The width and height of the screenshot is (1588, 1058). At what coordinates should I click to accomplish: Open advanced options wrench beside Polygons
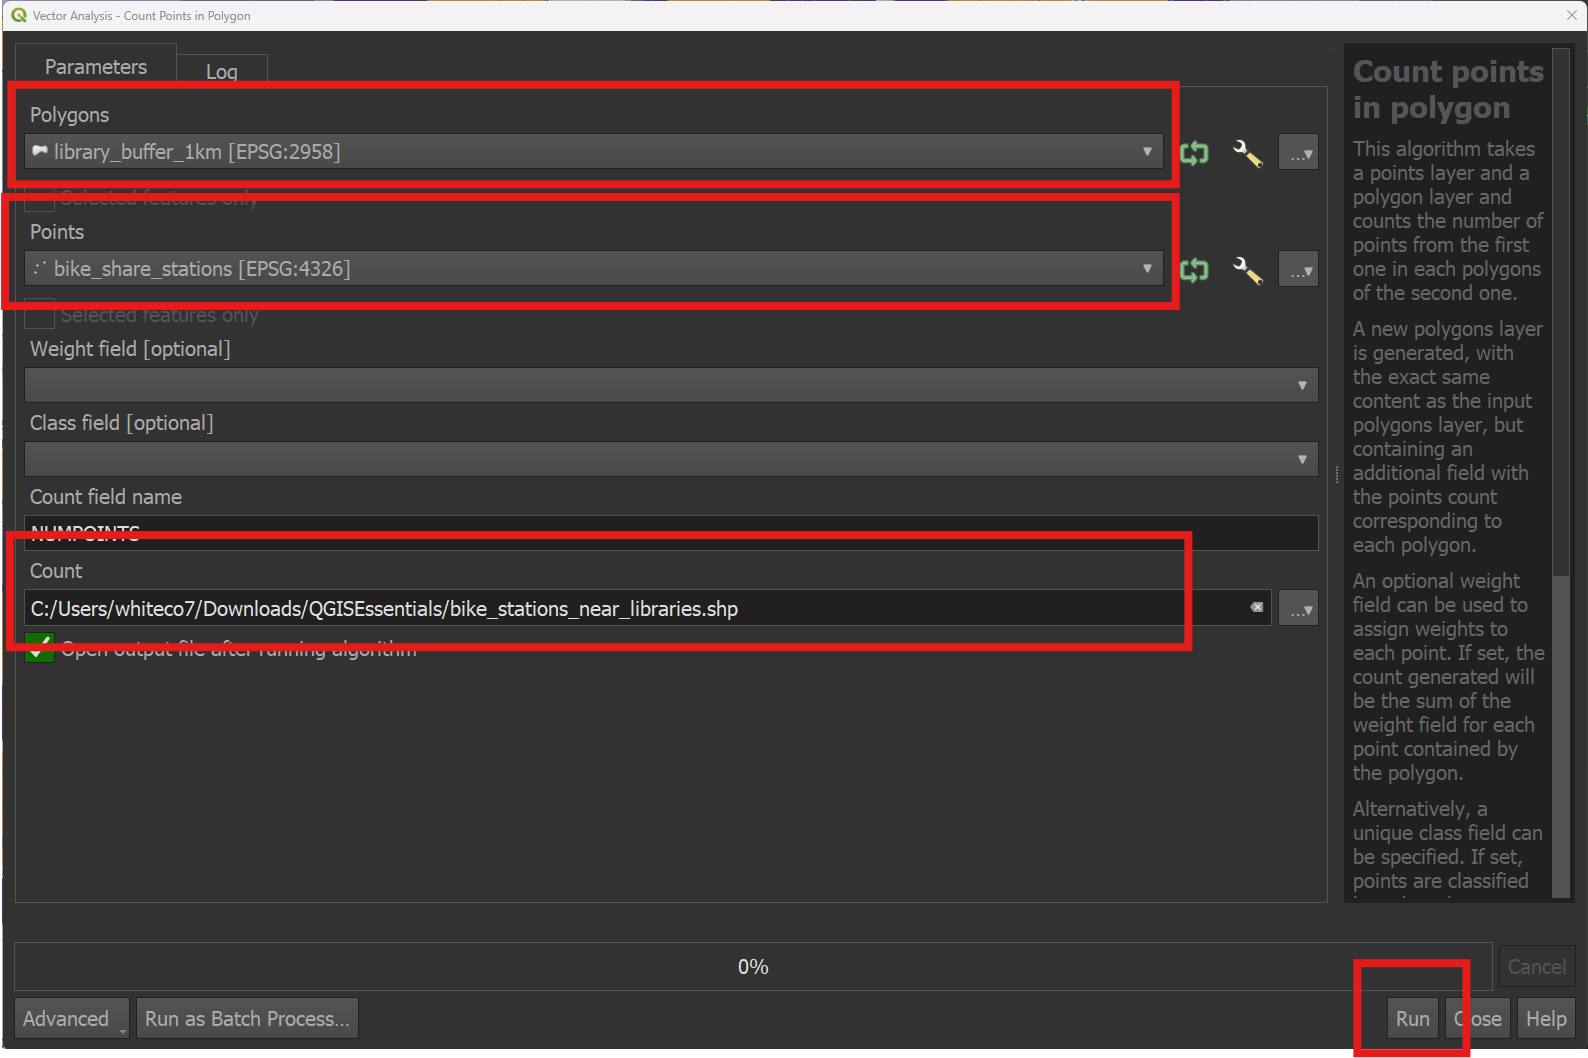pos(1247,153)
